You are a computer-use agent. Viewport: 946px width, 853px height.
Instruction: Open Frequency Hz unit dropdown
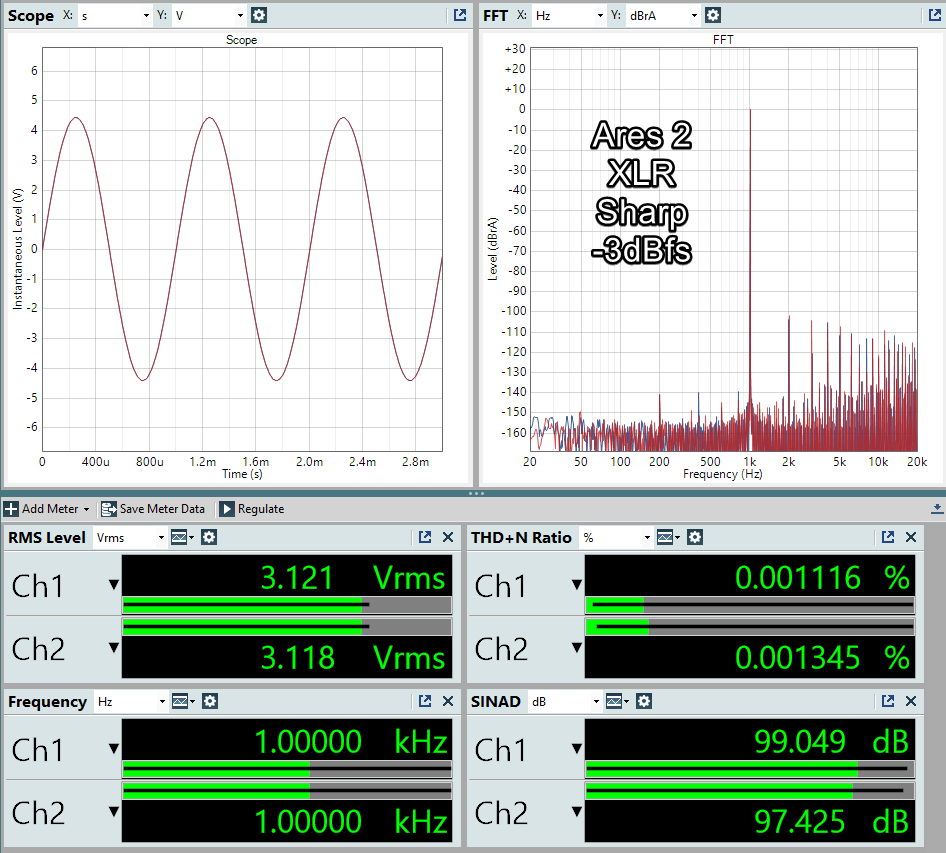pyautogui.click(x=130, y=702)
